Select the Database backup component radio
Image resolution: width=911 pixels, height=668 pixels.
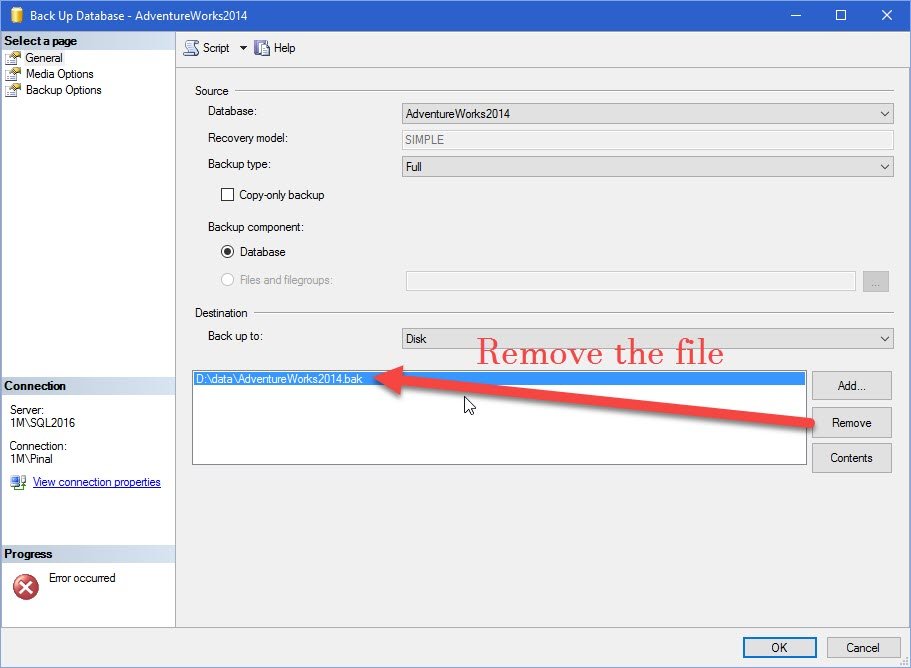(227, 252)
